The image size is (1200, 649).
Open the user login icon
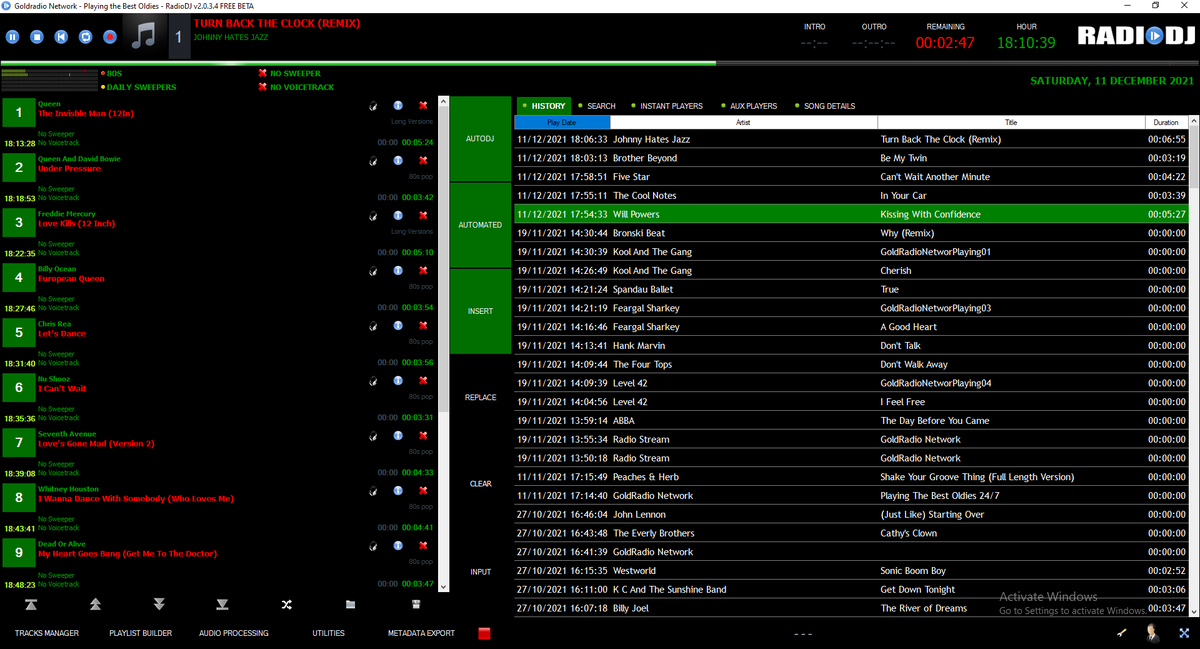pos(1153,632)
